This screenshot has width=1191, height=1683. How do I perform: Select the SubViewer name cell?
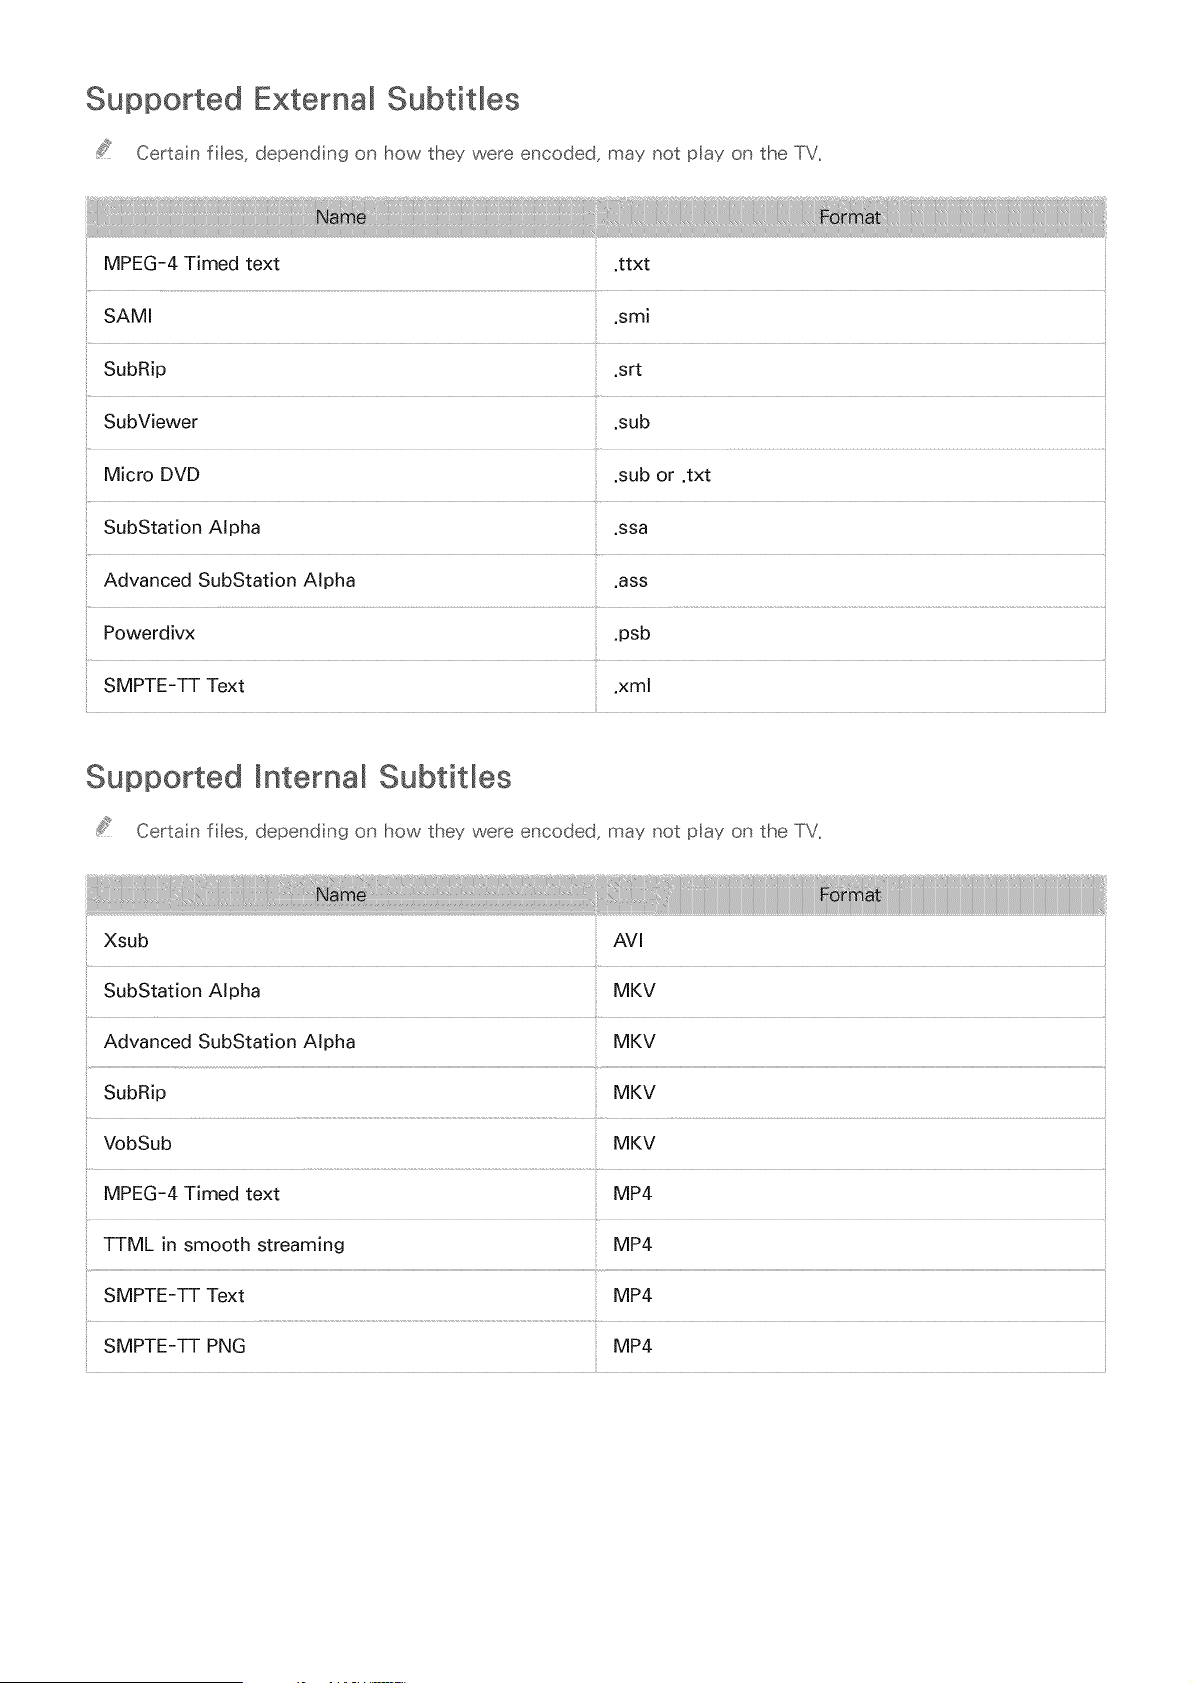[x=341, y=422]
